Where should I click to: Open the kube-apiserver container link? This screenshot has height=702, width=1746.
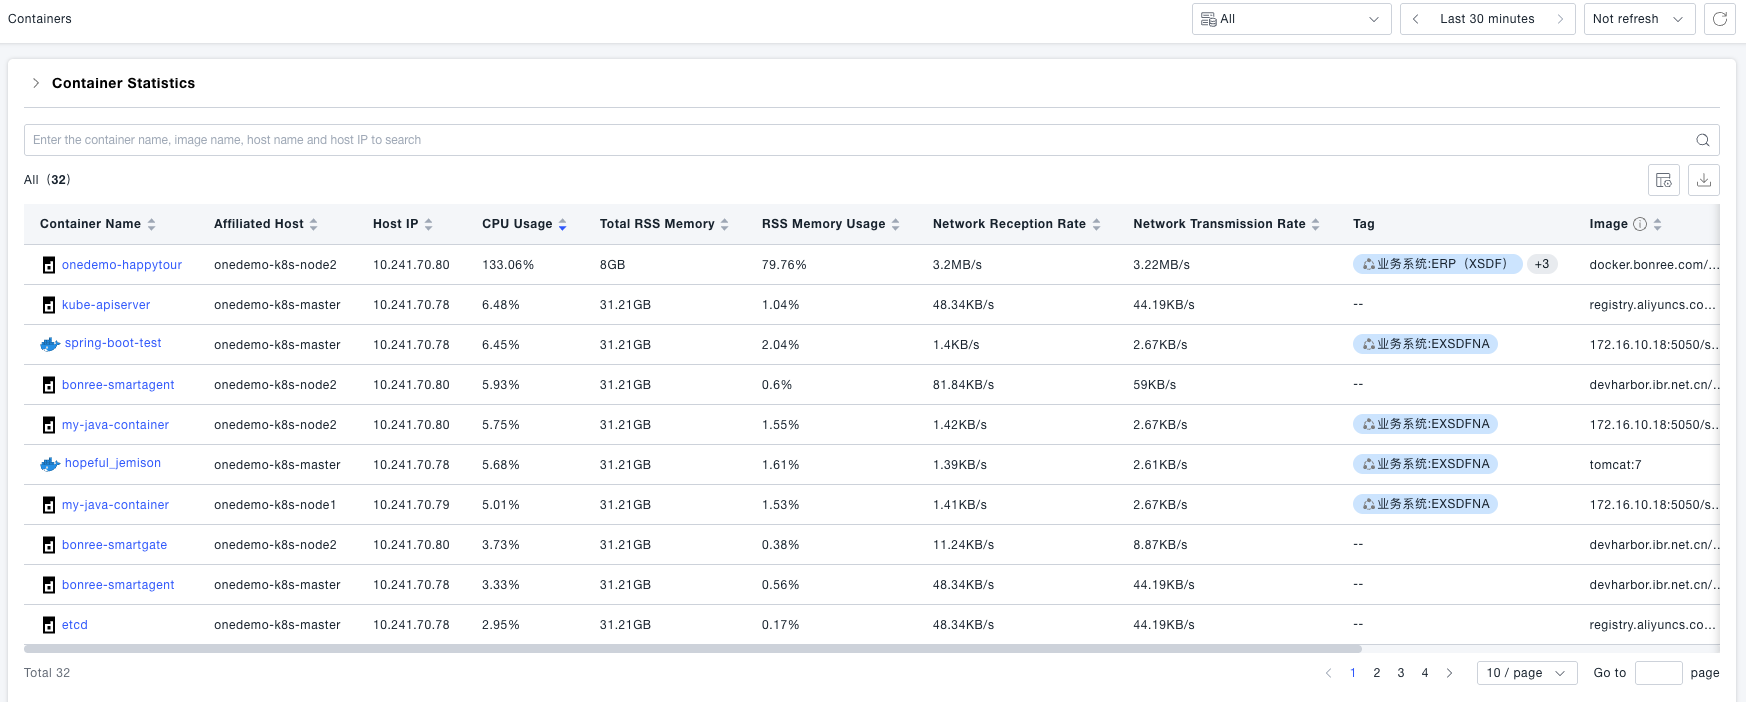click(106, 305)
